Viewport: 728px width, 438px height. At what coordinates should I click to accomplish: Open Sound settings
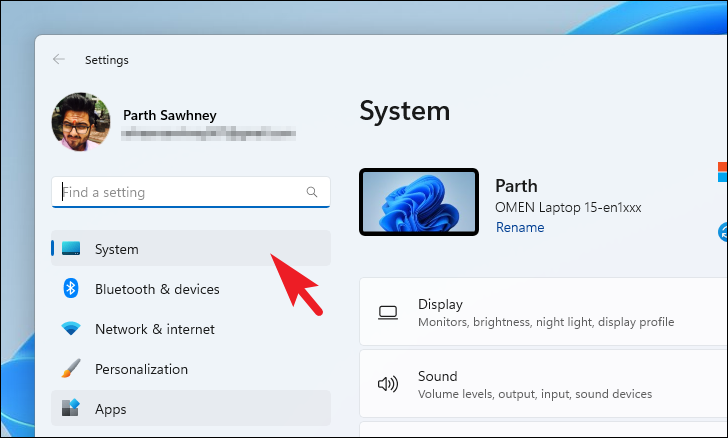(544, 384)
